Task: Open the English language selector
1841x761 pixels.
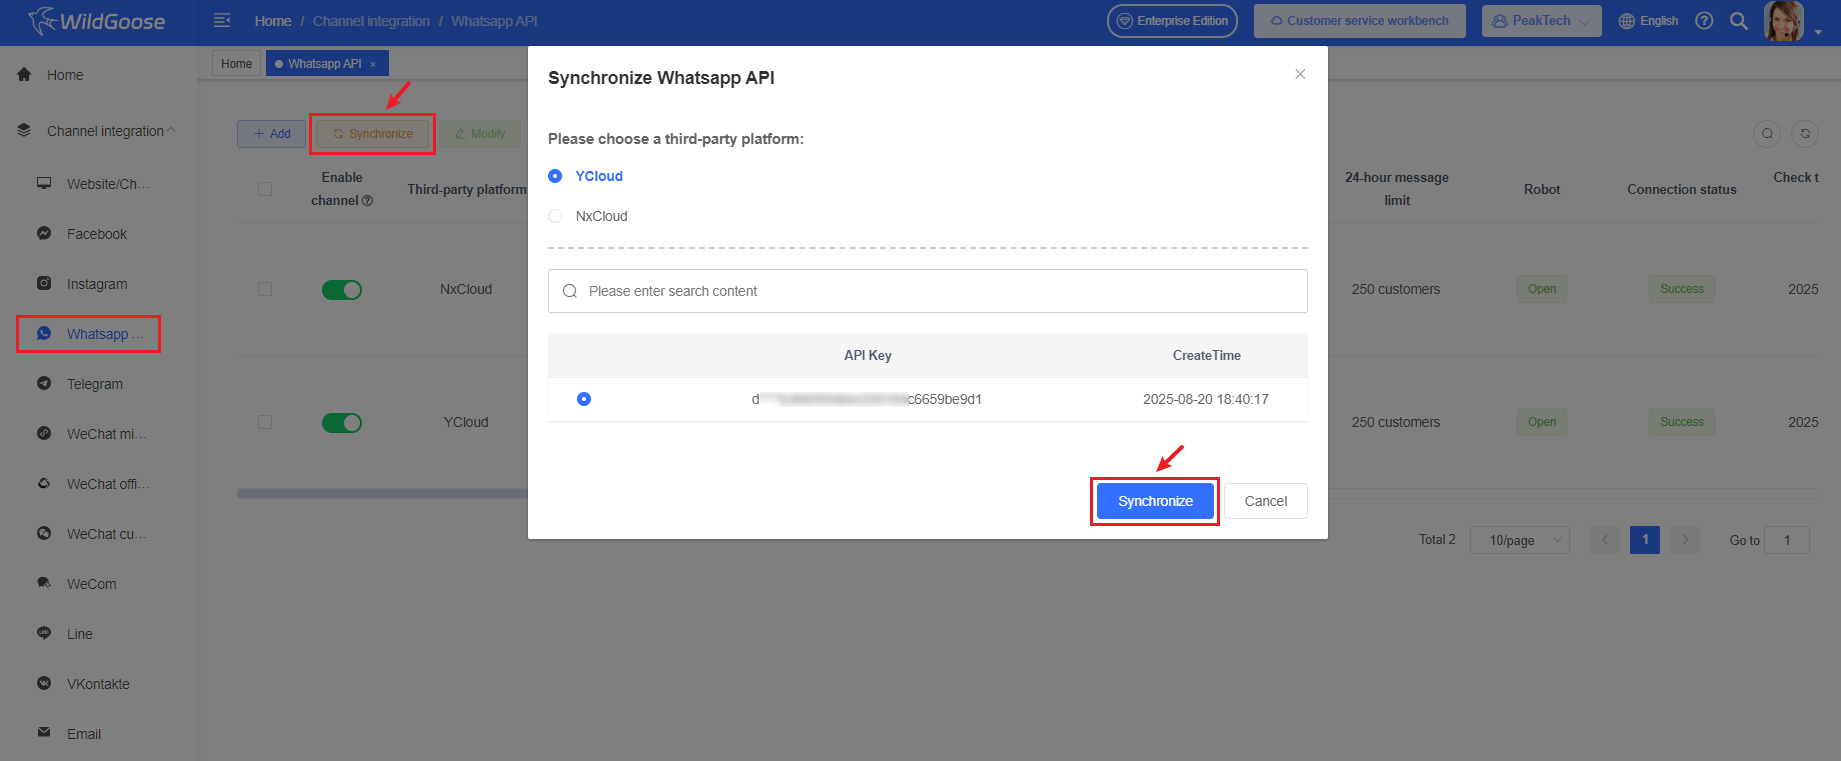Action: click(x=1648, y=21)
